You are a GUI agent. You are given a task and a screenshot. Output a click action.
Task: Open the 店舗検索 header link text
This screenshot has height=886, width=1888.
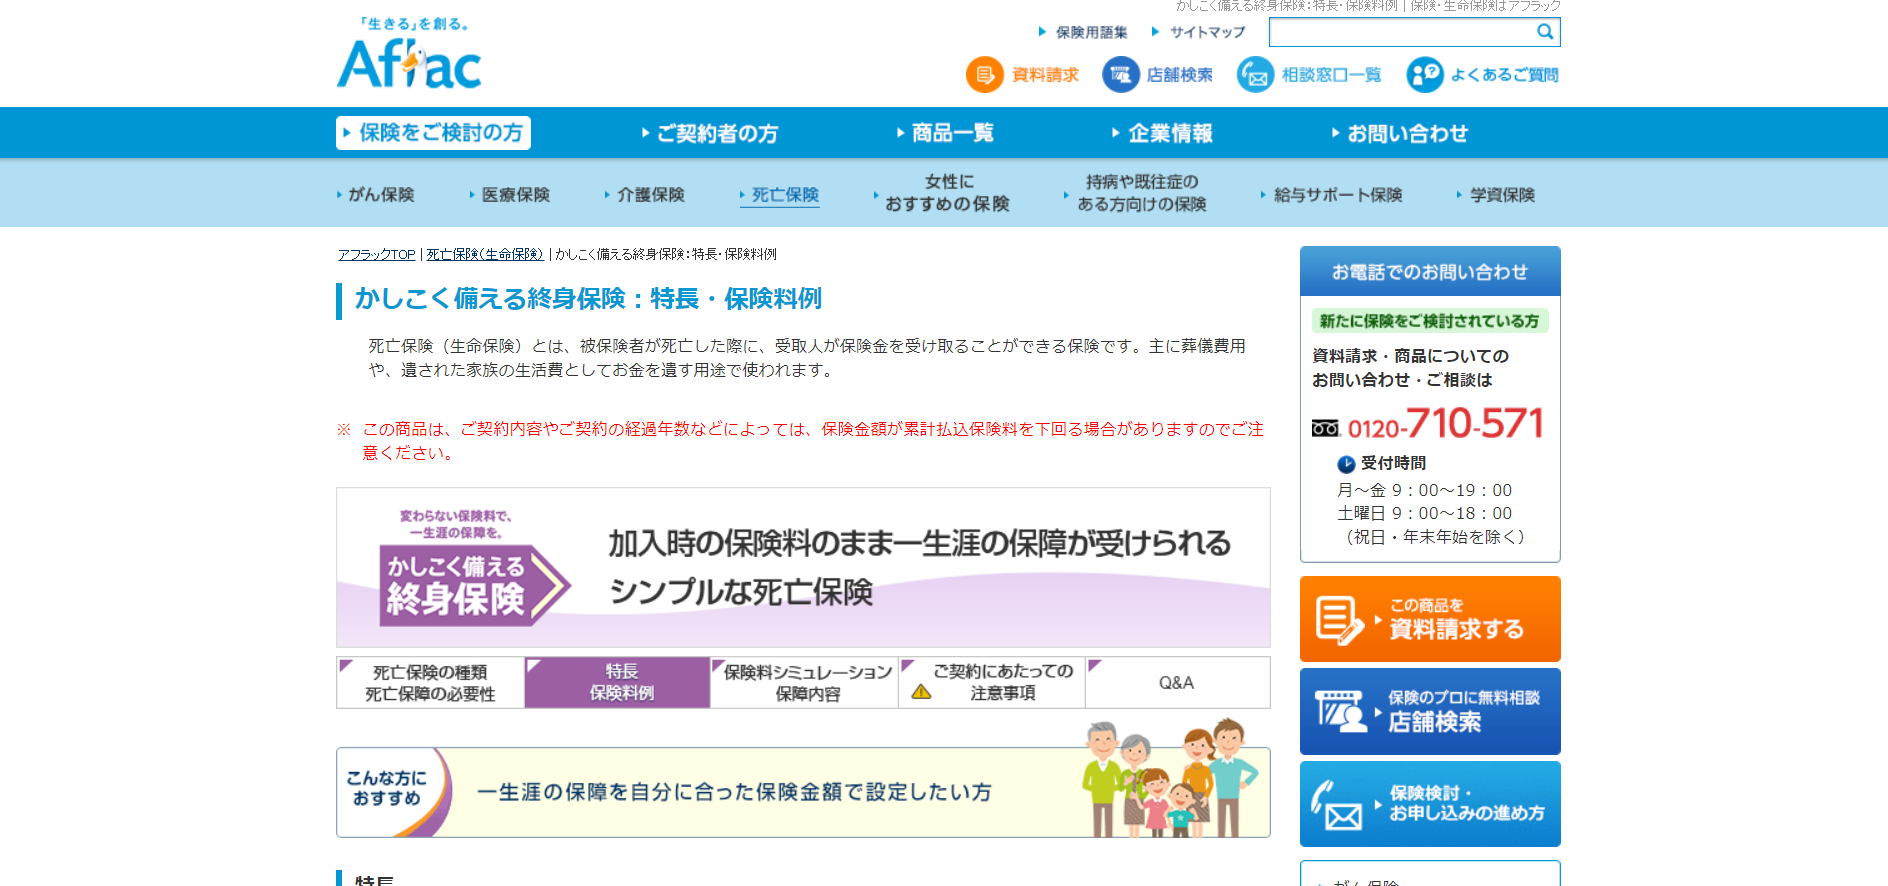coord(1180,75)
